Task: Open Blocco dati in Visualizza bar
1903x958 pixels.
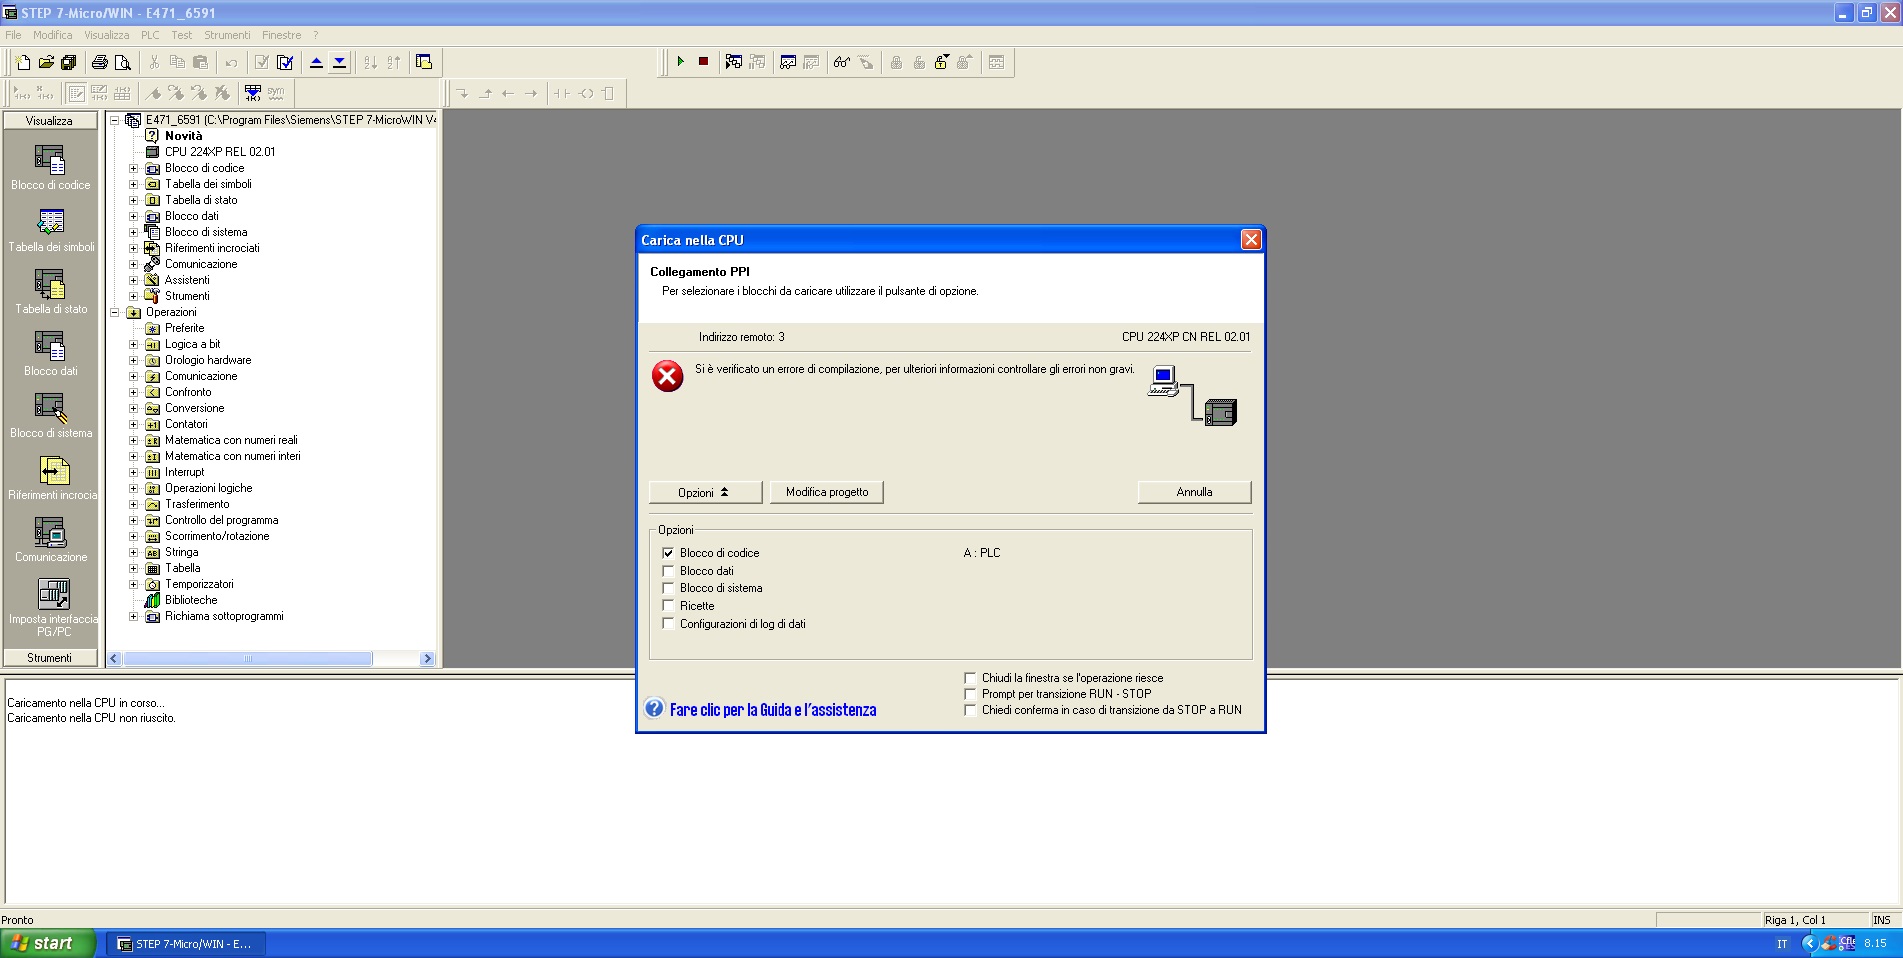Action: point(50,353)
